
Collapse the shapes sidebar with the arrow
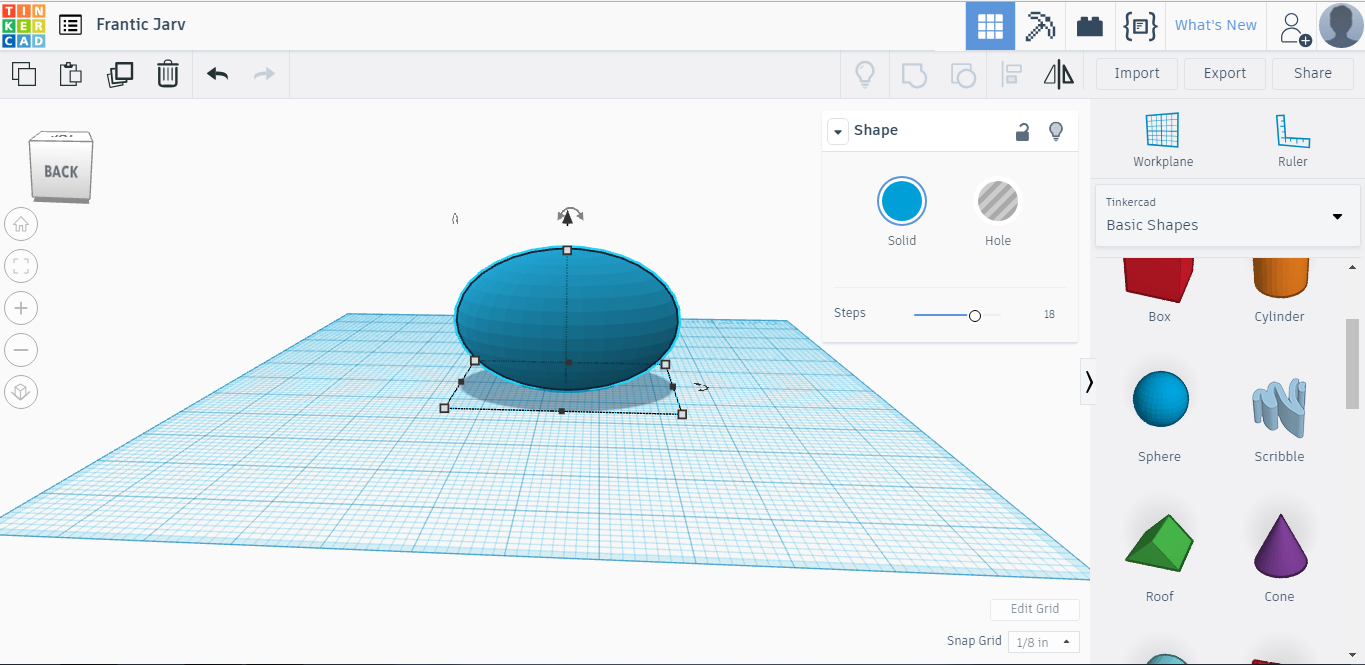1088,381
